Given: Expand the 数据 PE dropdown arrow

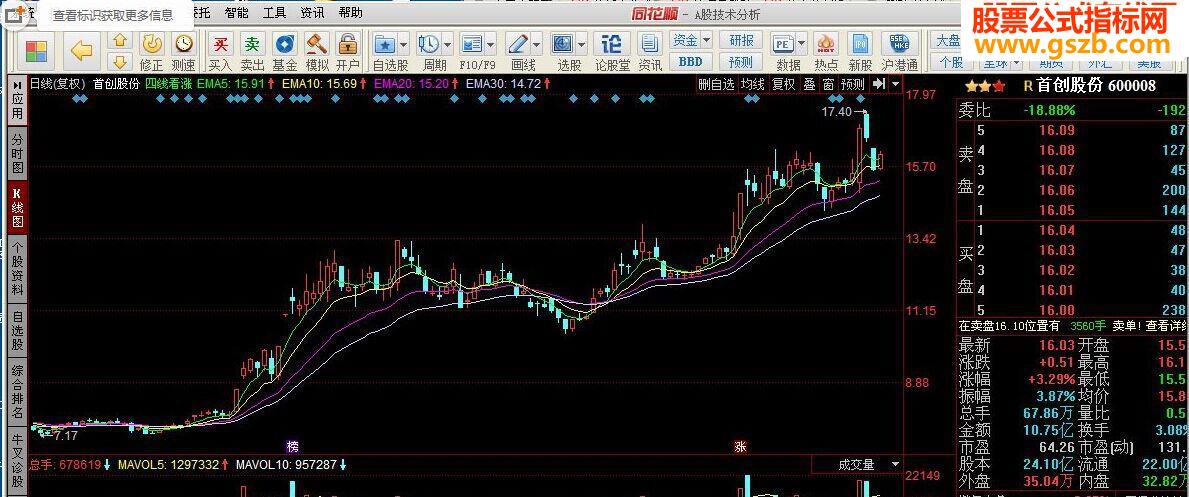Looking at the screenshot, I should (801, 44).
